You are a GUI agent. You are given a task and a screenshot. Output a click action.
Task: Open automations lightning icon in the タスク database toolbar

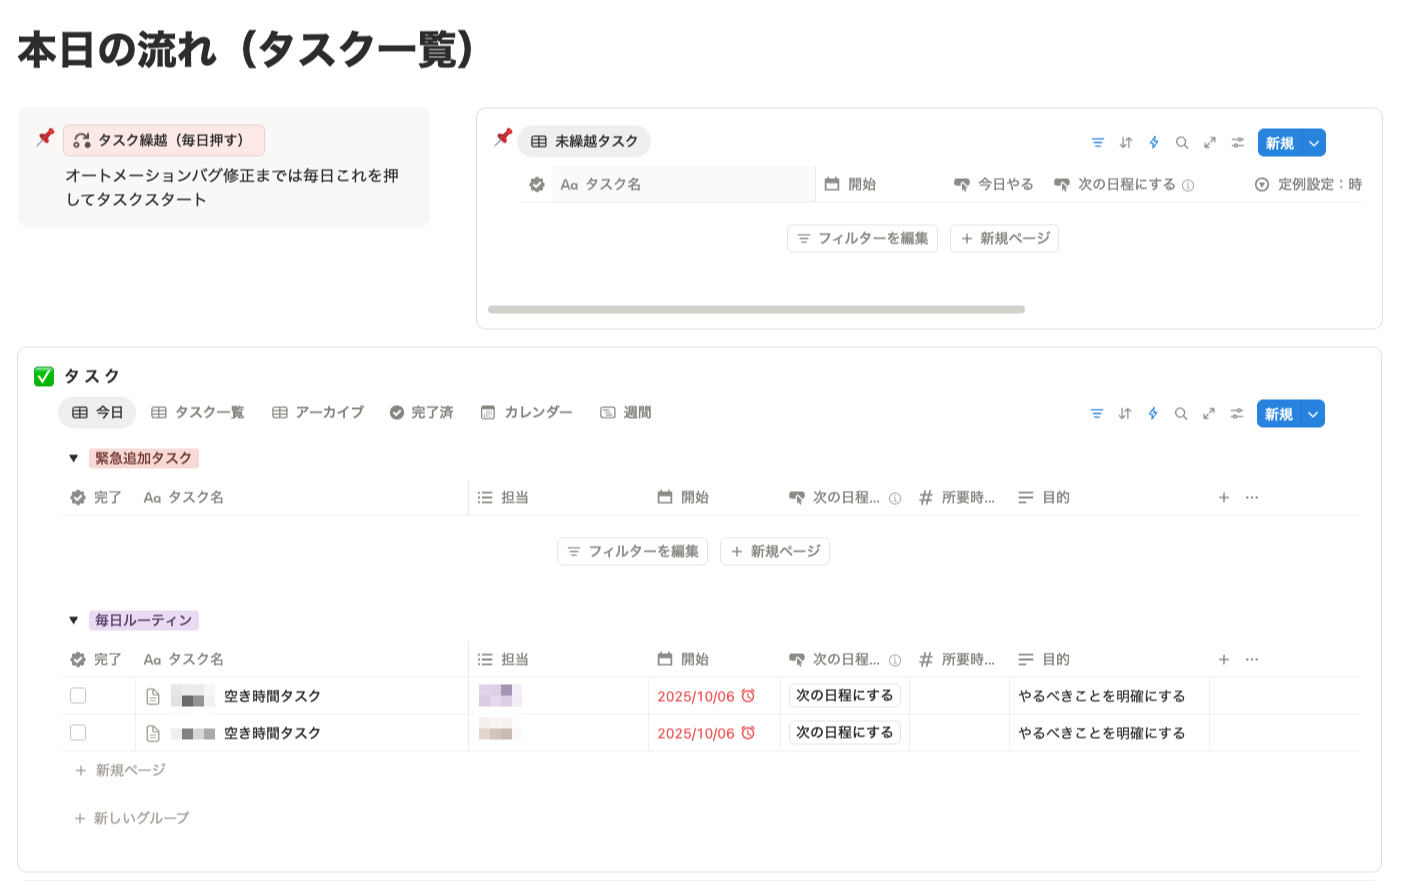(1153, 414)
